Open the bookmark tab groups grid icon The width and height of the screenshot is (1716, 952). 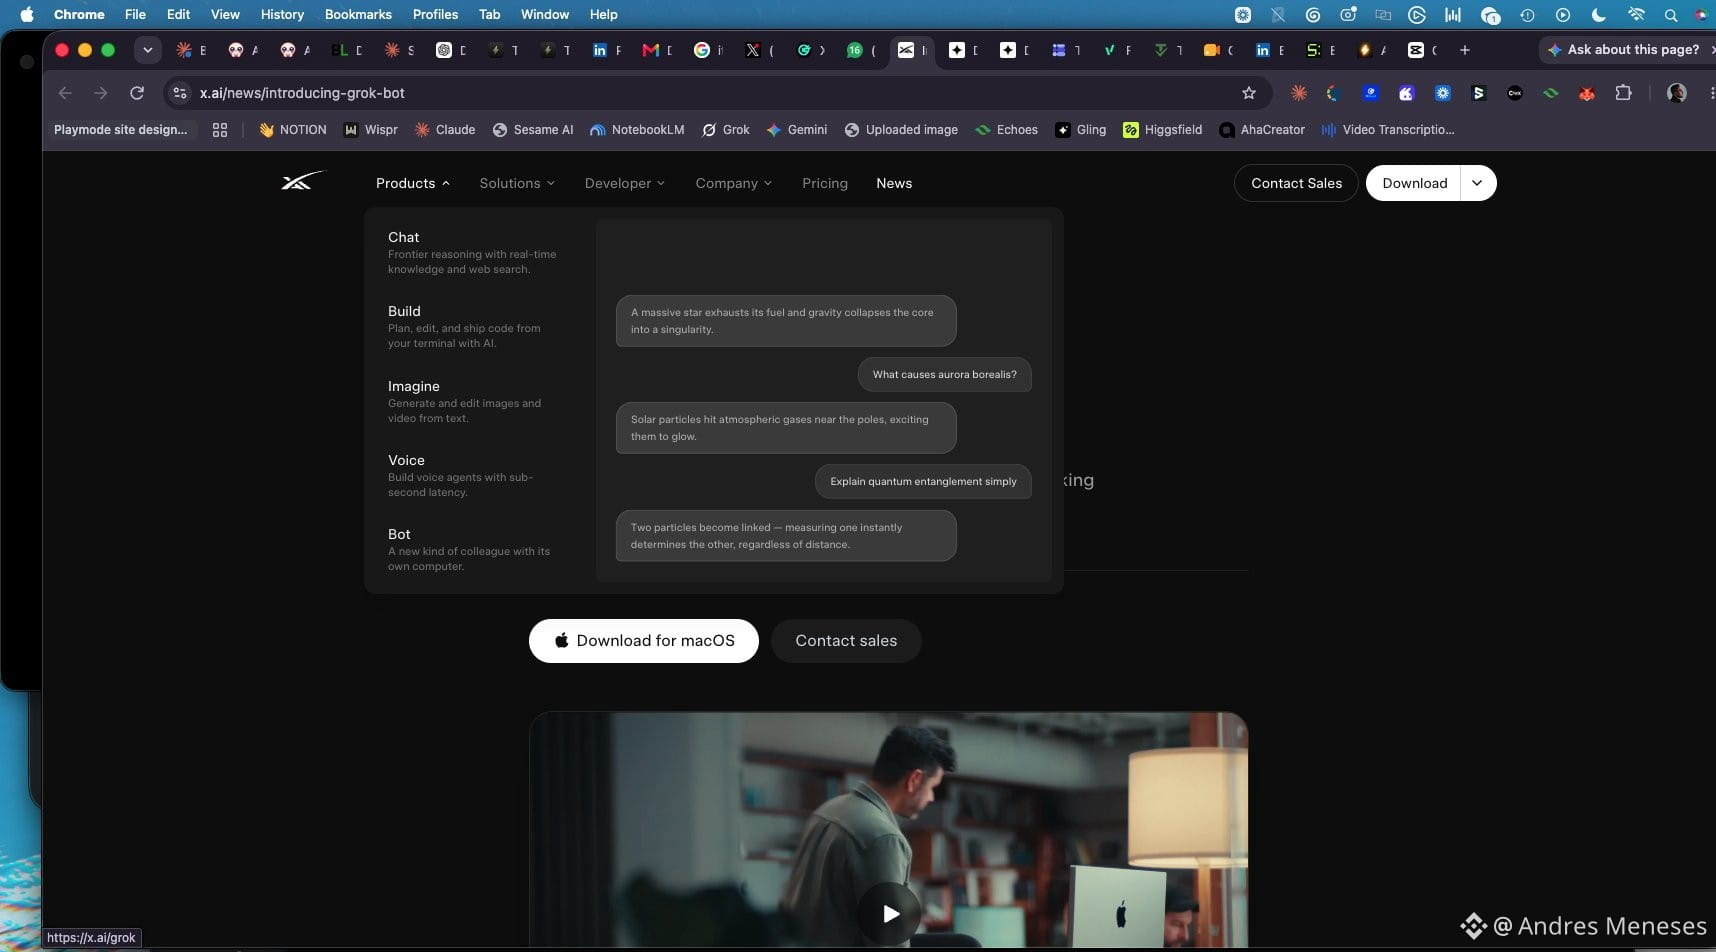point(220,130)
